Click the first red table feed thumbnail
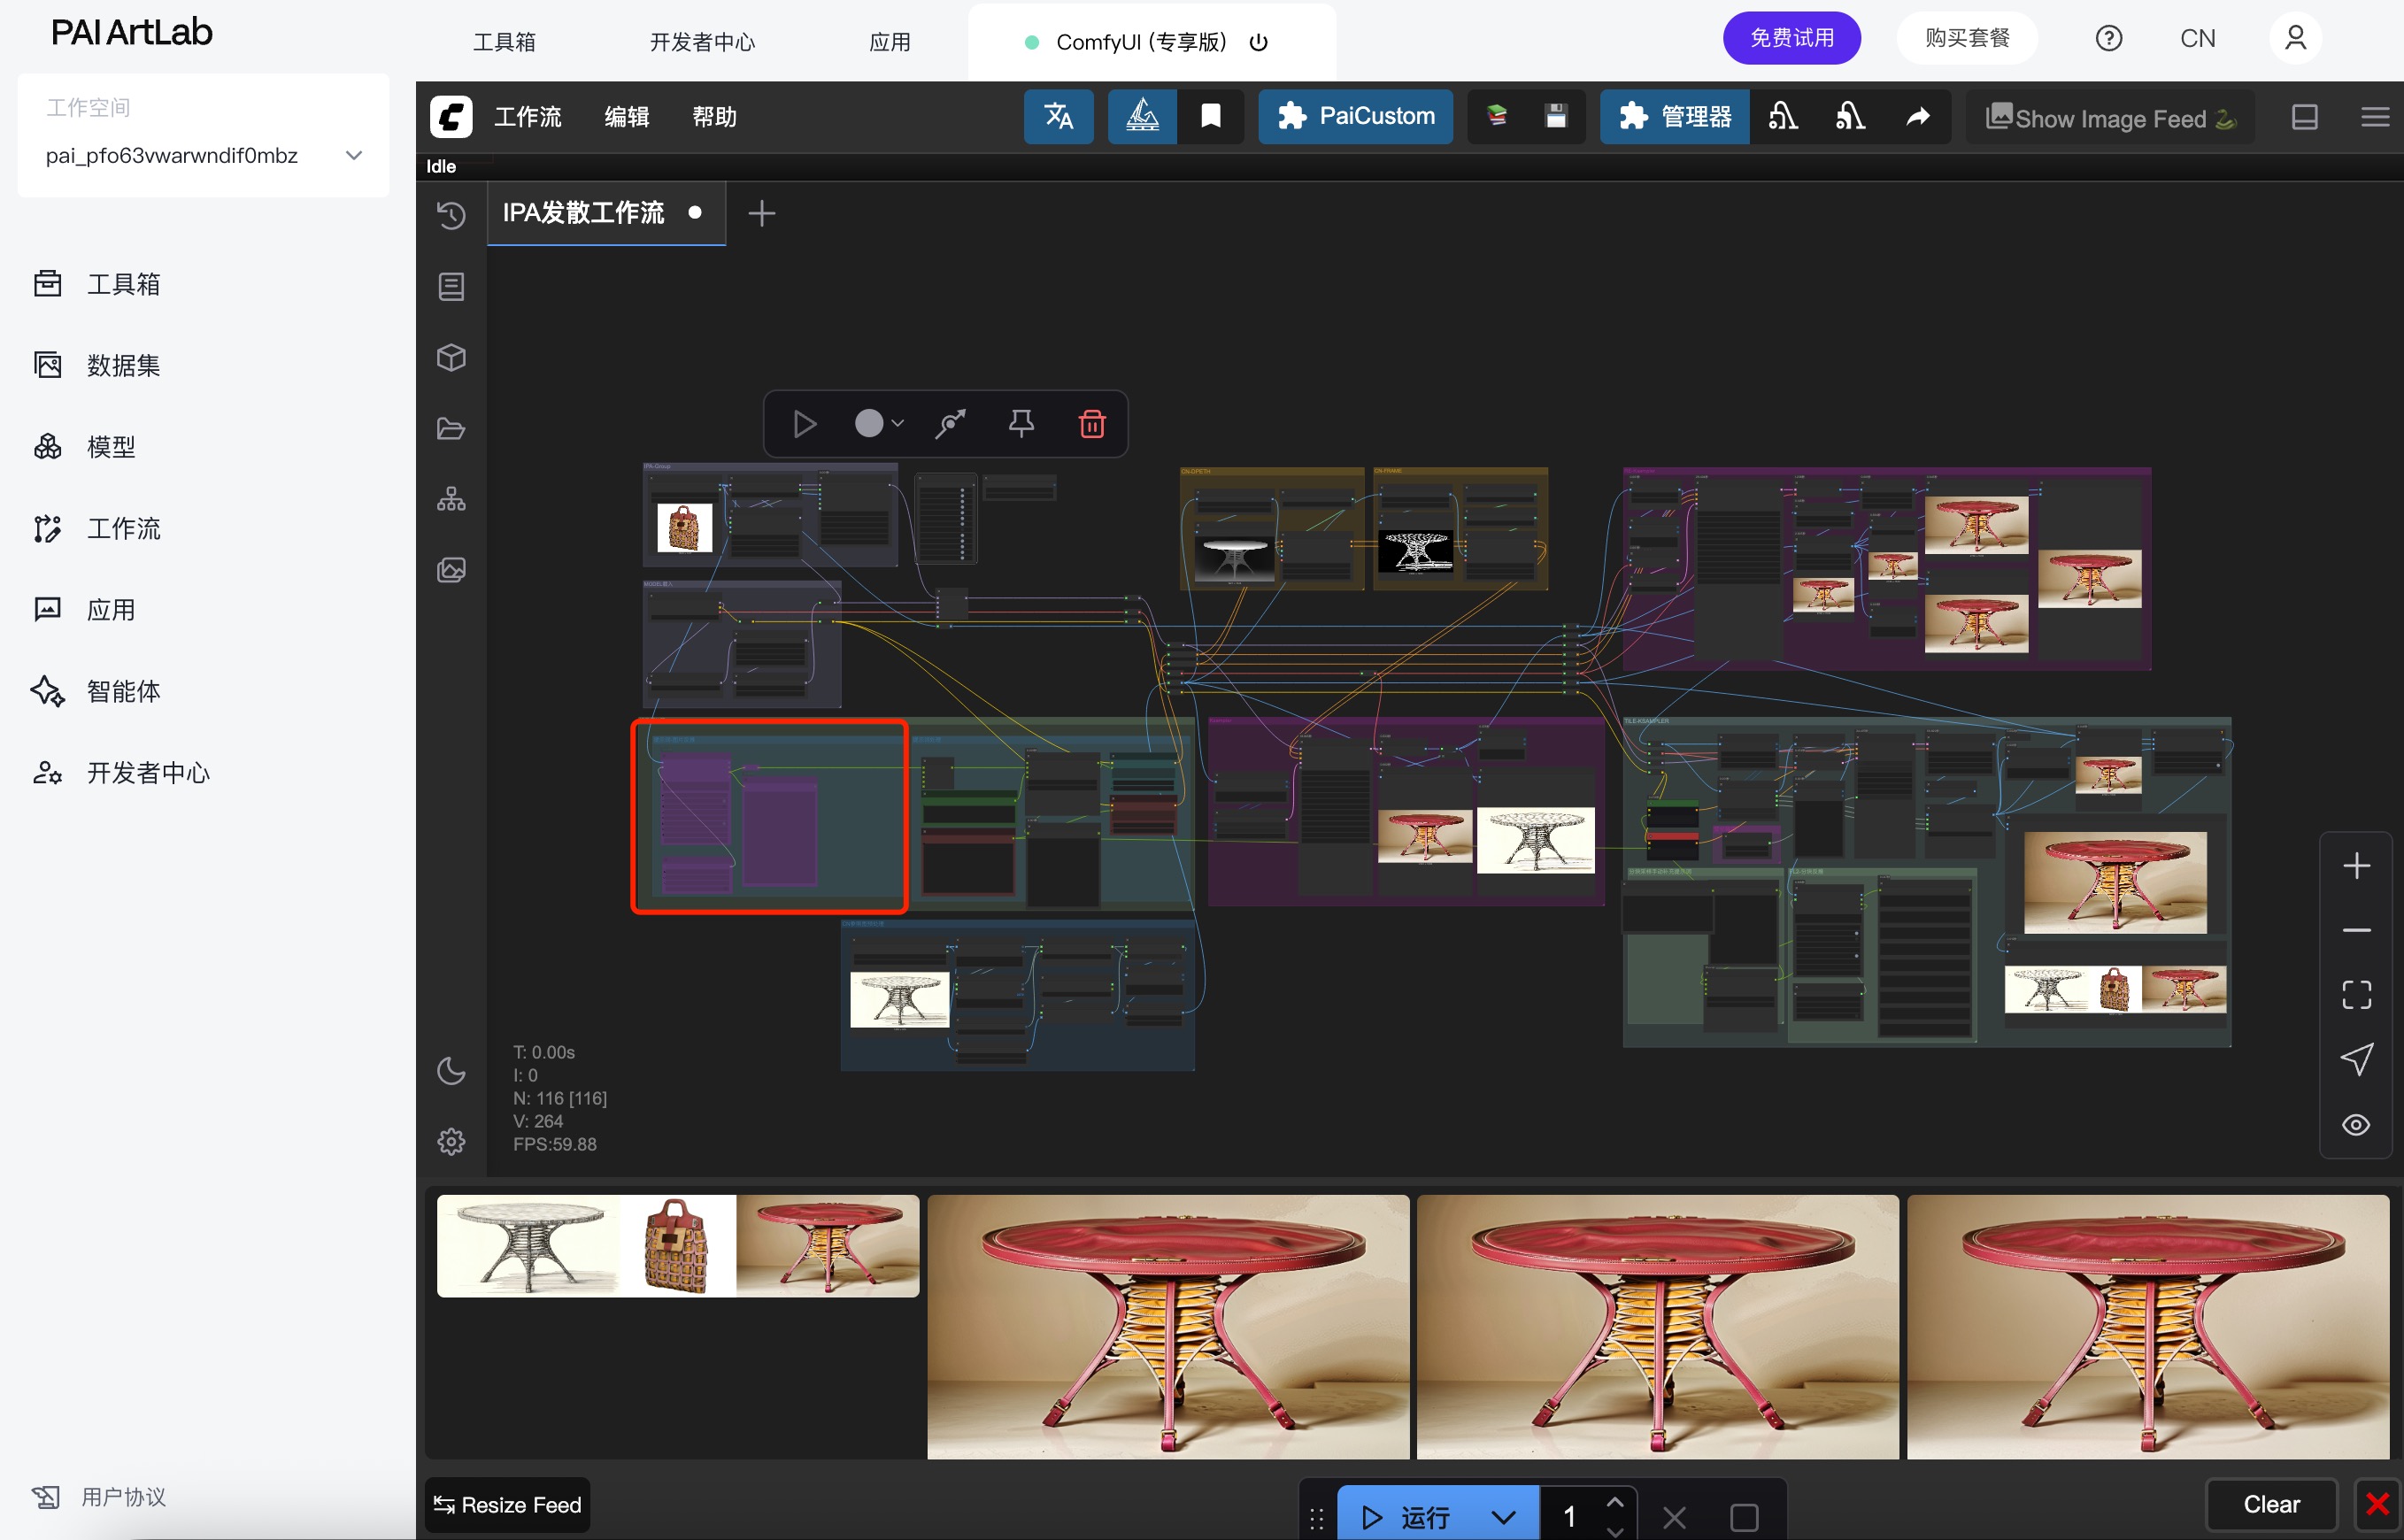Viewport: 2404px width, 1540px height. (1167, 1326)
